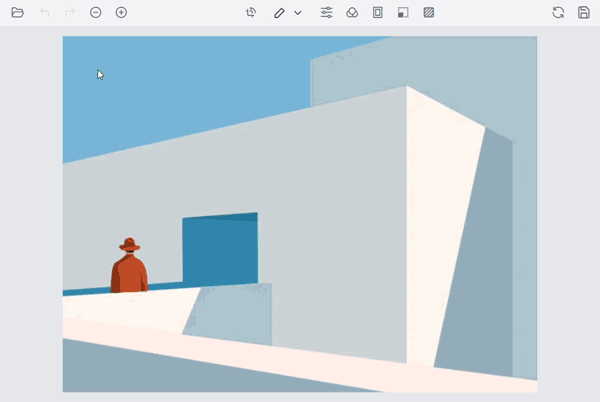Viewport: 600px width, 402px height.
Task: Save the image with the disk icon
Action: 584,13
